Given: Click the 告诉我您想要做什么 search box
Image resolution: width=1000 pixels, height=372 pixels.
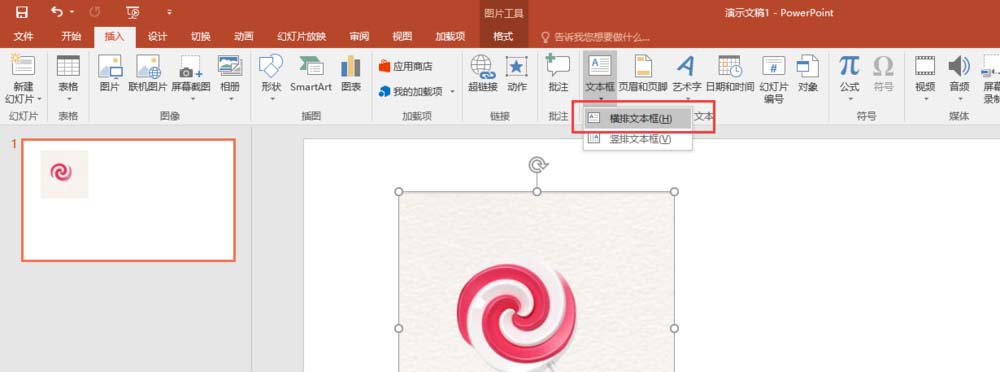Looking at the screenshot, I should point(595,37).
